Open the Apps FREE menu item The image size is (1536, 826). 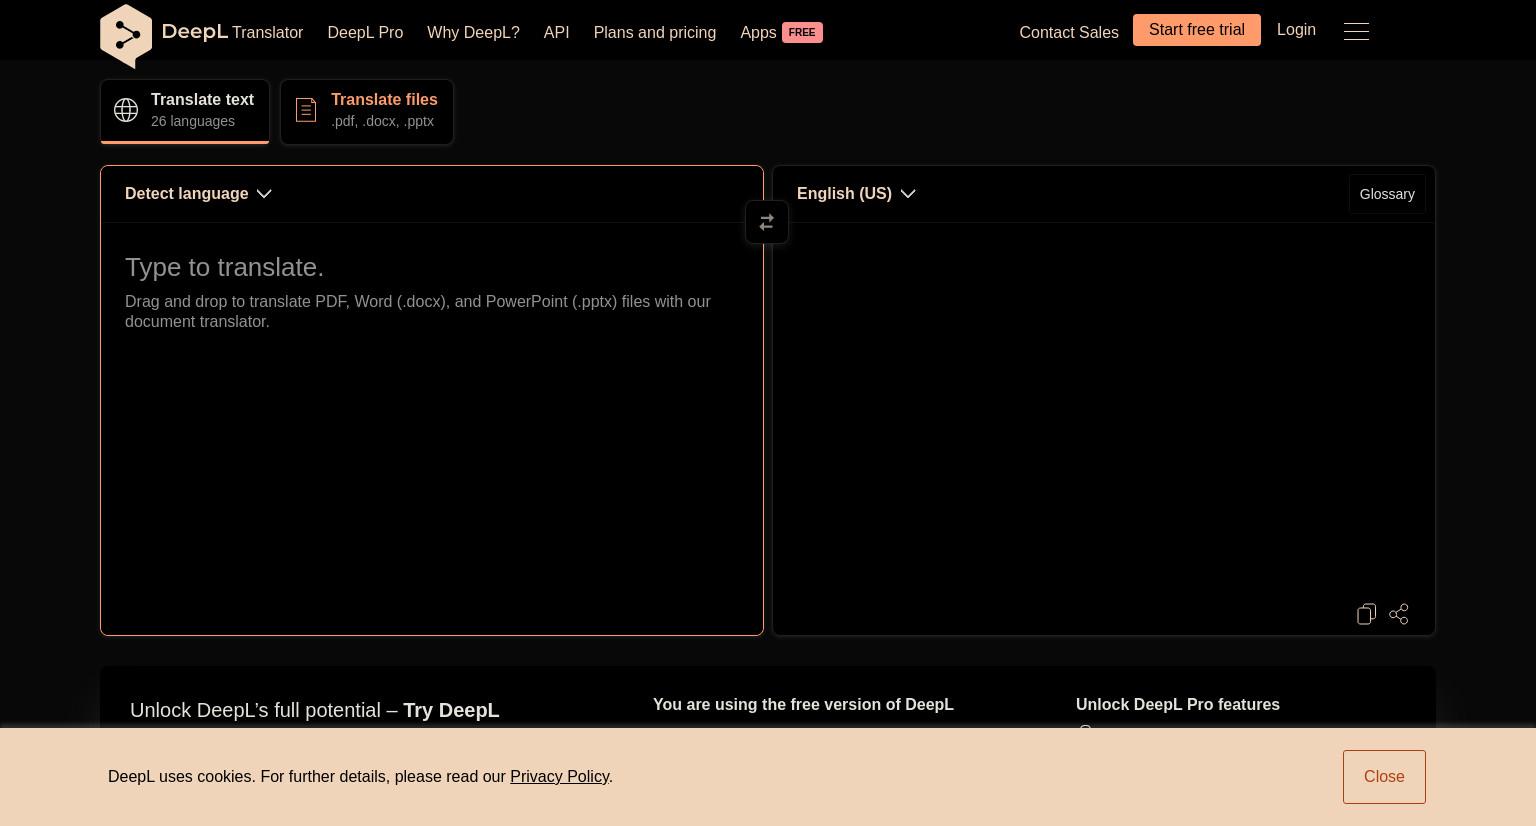coord(781,33)
